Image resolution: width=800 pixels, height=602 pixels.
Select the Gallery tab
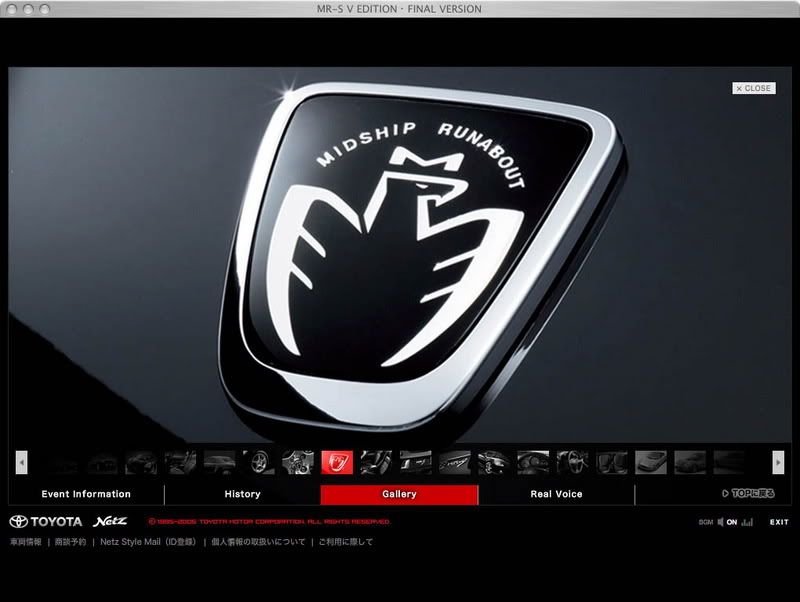399,494
